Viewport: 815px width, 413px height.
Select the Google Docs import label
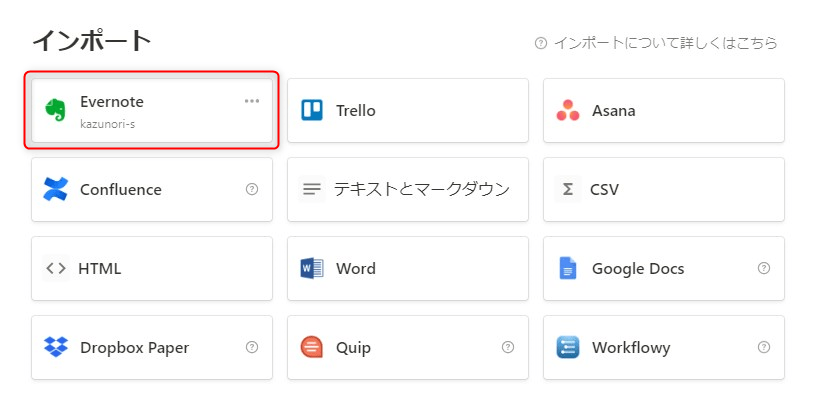tap(638, 269)
